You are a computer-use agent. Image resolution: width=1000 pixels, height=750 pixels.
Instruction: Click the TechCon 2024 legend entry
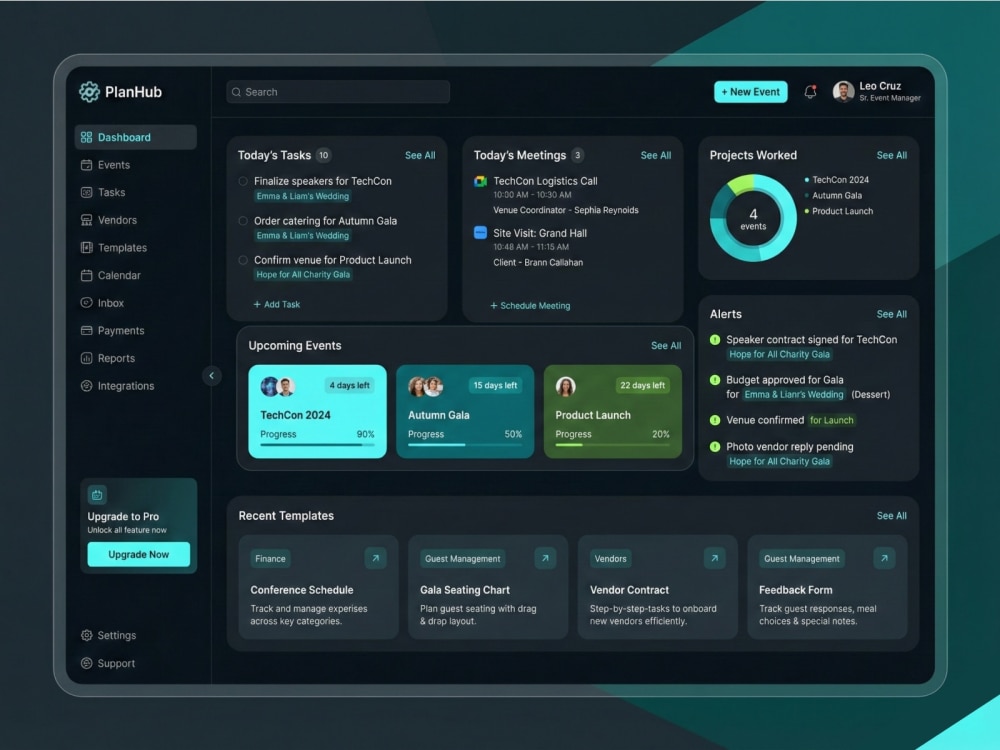click(837, 180)
